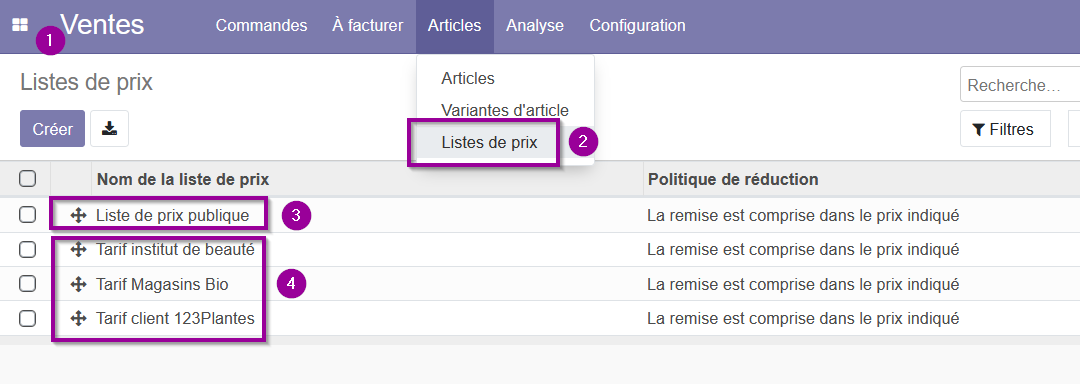1080x384 pixels.
Task: Click the download/export icon button
Action: (109, 129)
